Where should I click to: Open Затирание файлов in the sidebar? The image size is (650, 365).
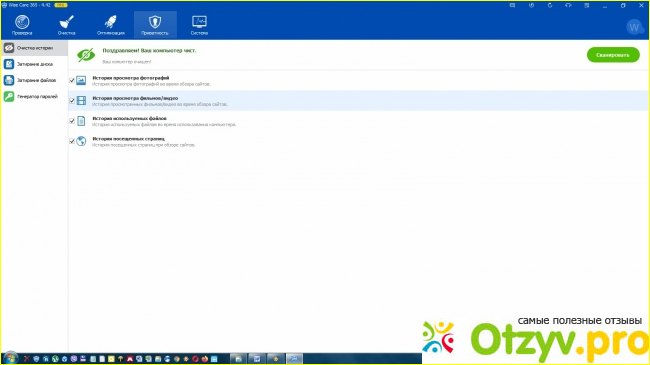point(34,80)
